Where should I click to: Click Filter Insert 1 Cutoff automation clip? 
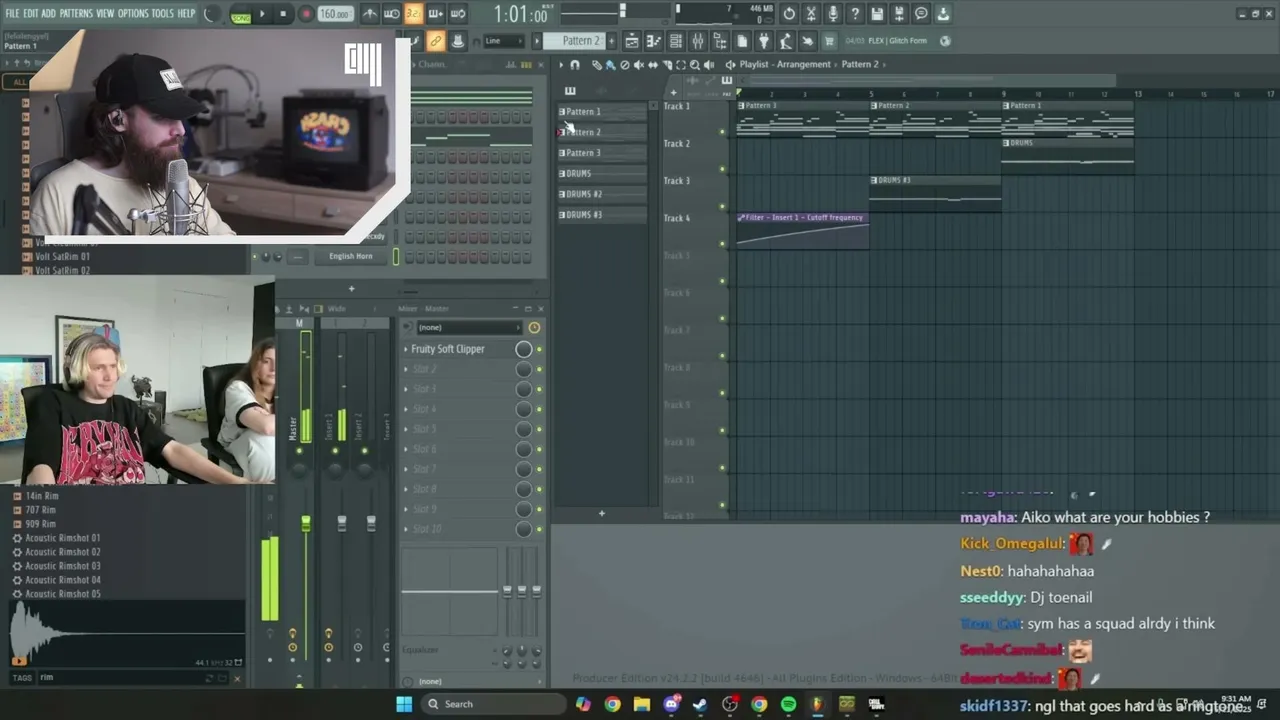tap(803, 230)
